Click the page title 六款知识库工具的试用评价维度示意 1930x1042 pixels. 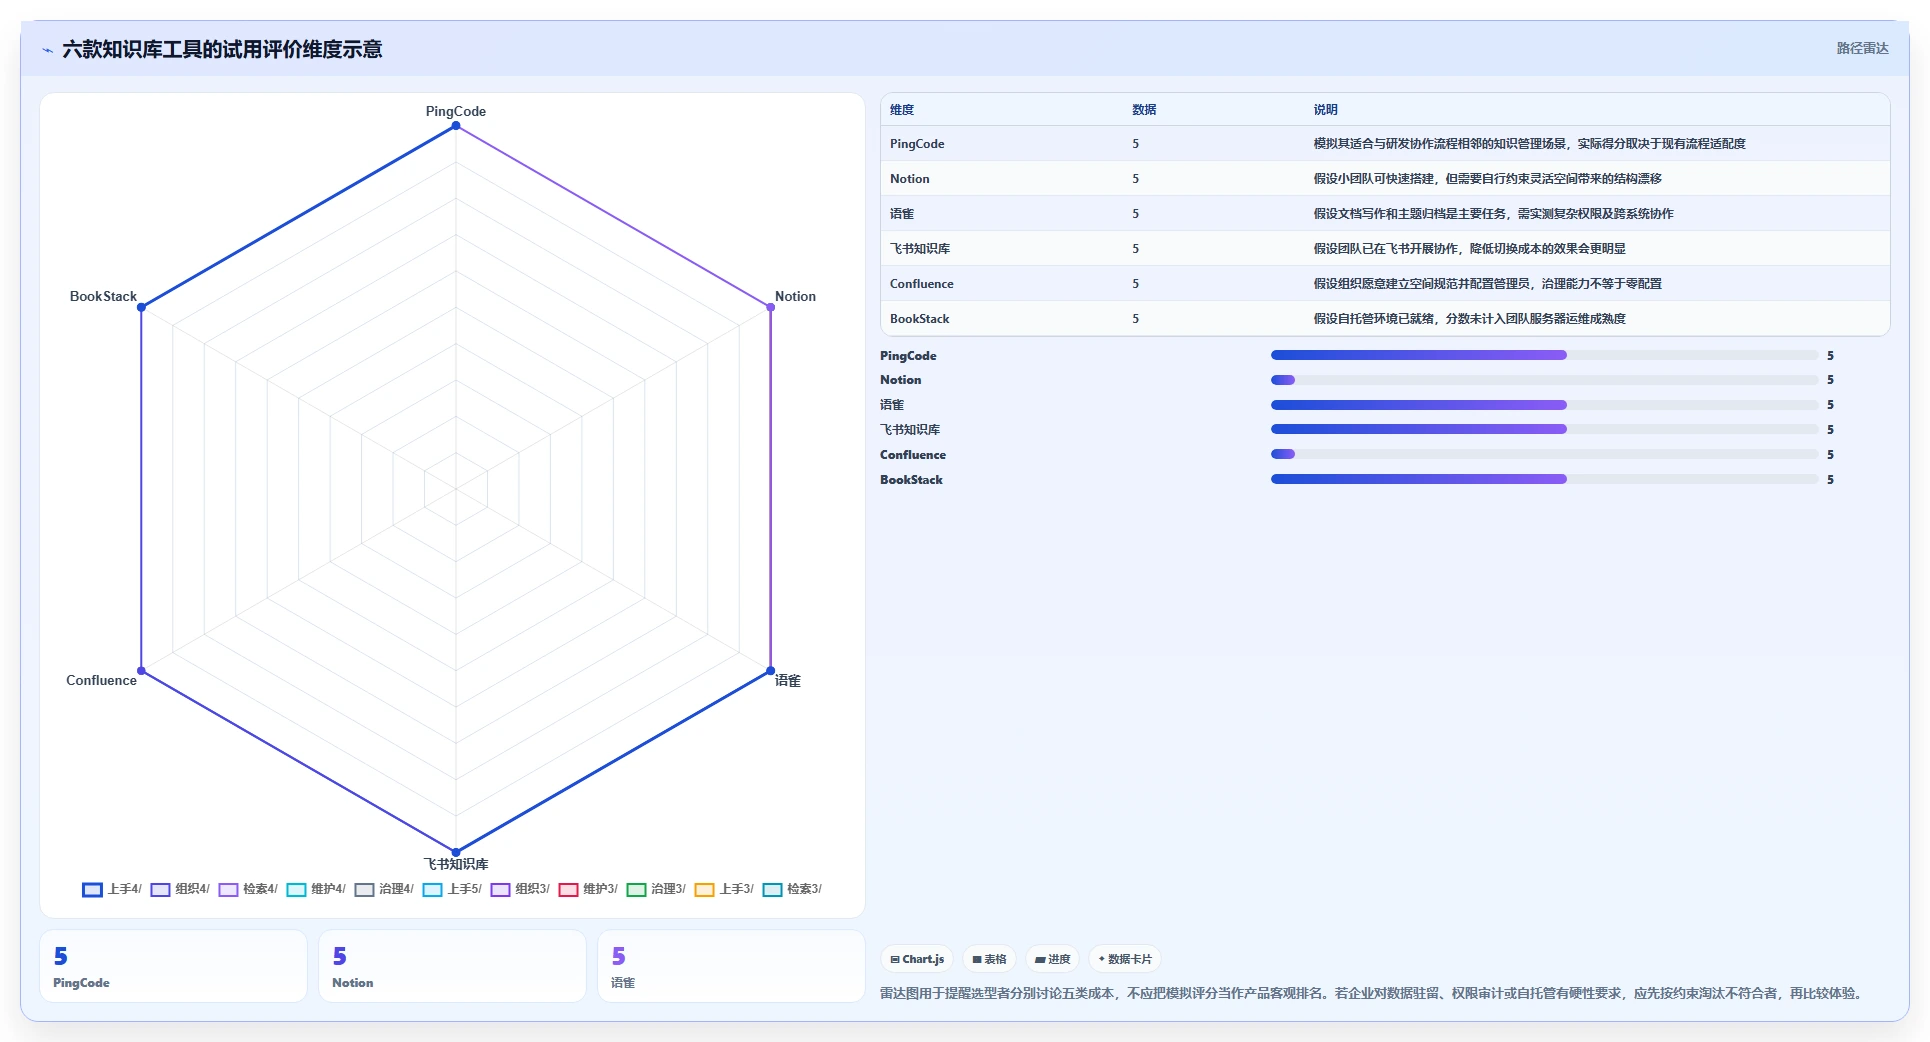222,50
